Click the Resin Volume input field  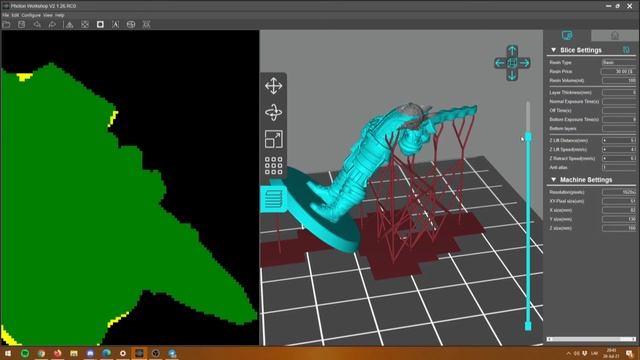tap(619, 80)
